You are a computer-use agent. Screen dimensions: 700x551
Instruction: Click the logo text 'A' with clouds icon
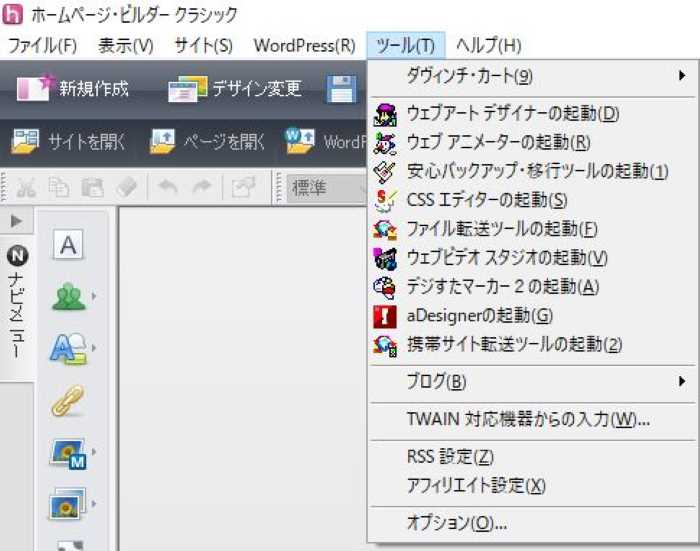68,348
